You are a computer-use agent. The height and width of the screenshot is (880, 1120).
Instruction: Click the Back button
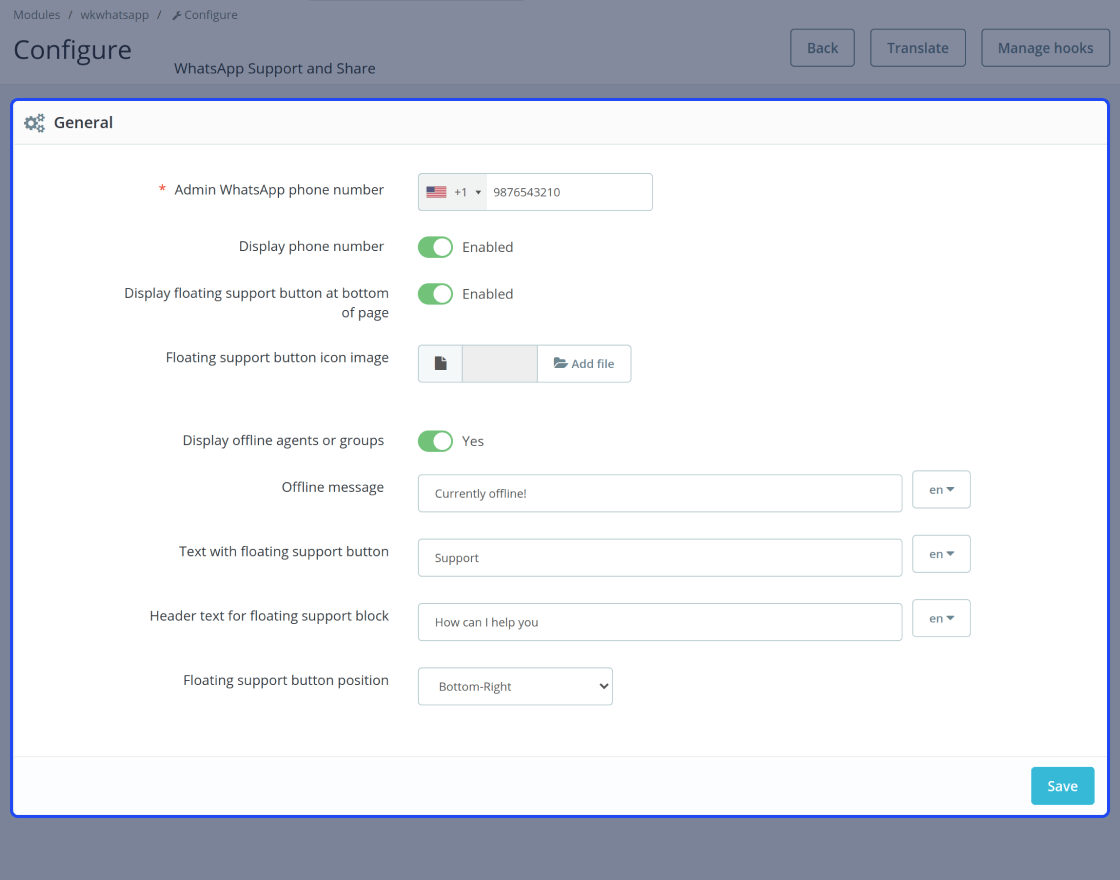pyautogui.click(x=822, y=48)
